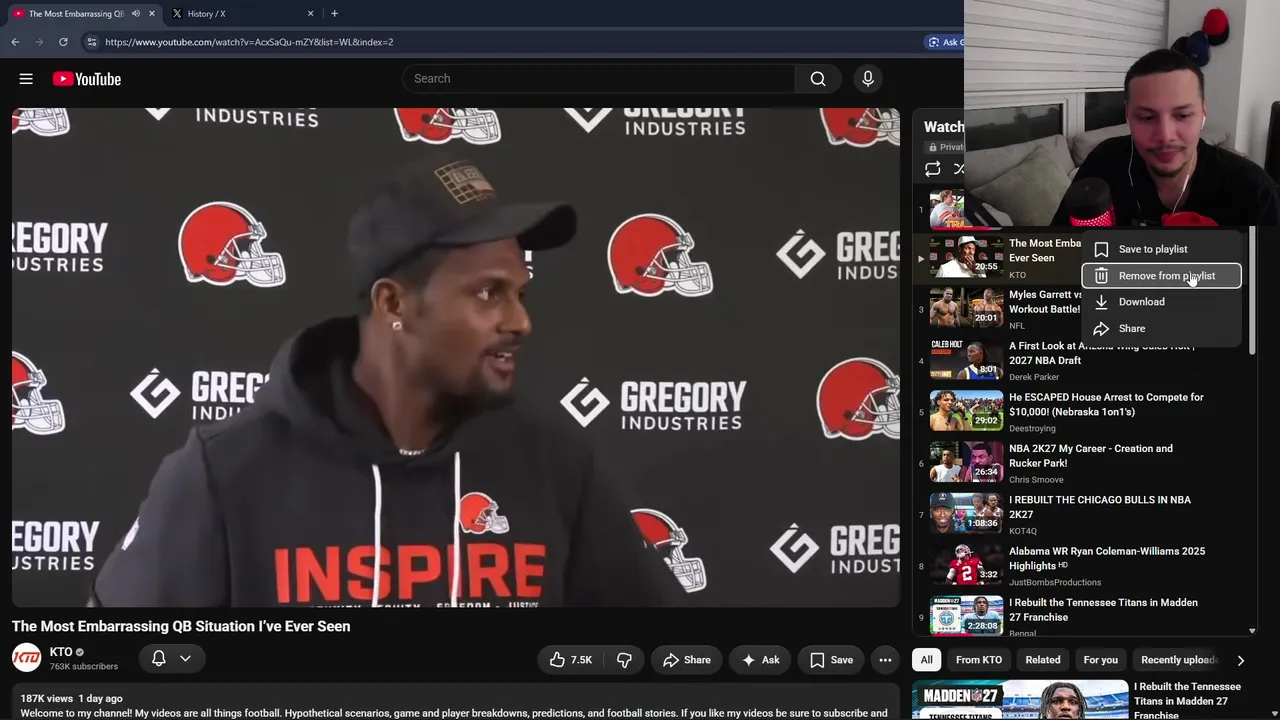Click Save button under video
Image resolution: width=1280 pixels, height=720 pixels.
coord(831,660)
